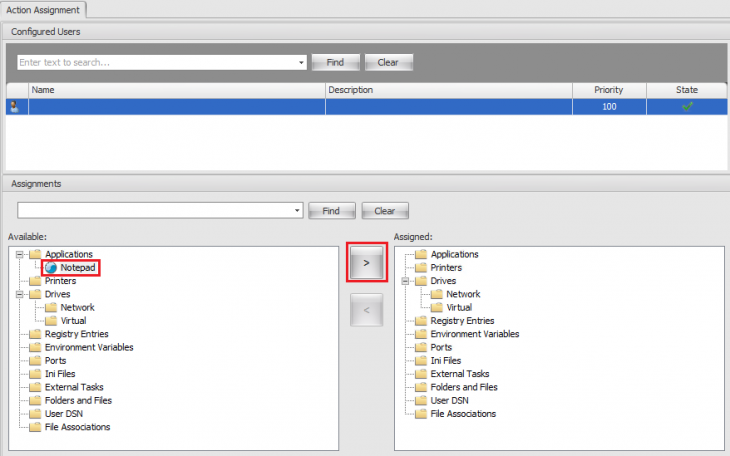Select Ini Files in Assigned tree
This screenshot has width=730, height=456.
pos(446,361)
